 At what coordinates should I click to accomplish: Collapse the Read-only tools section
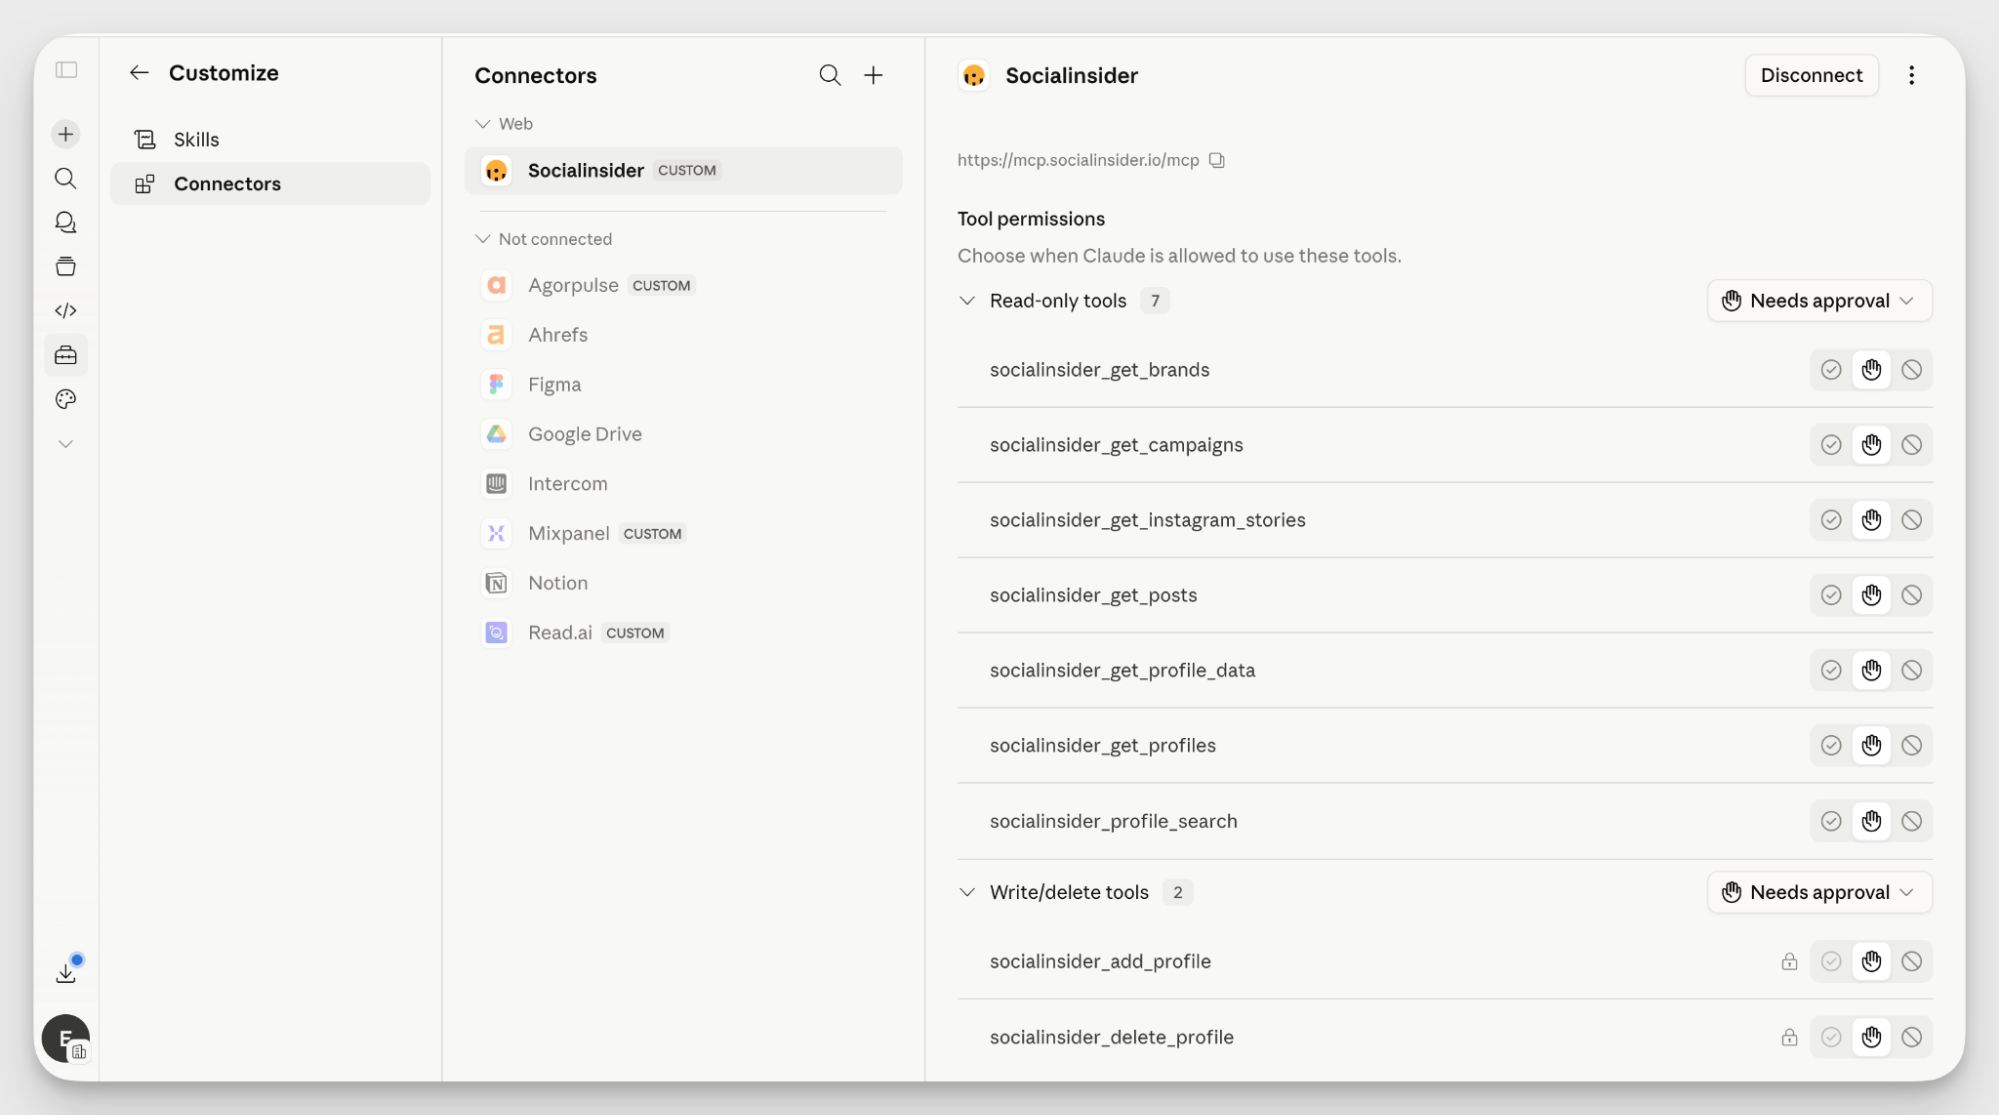[x=967, y=301]
